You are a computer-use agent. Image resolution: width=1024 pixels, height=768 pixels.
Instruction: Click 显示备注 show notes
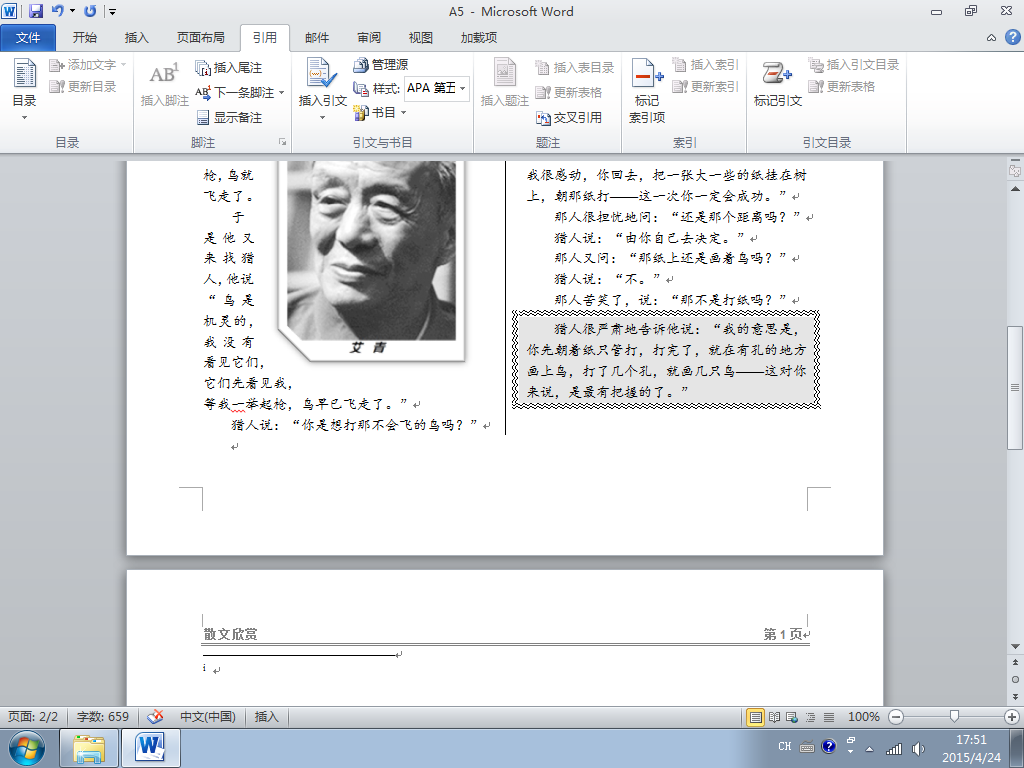coord(229,118)
